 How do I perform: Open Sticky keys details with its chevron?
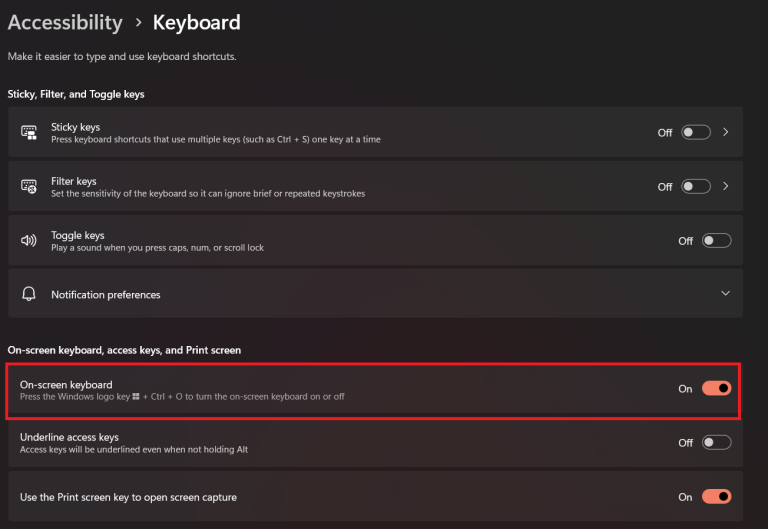(725, 132)
